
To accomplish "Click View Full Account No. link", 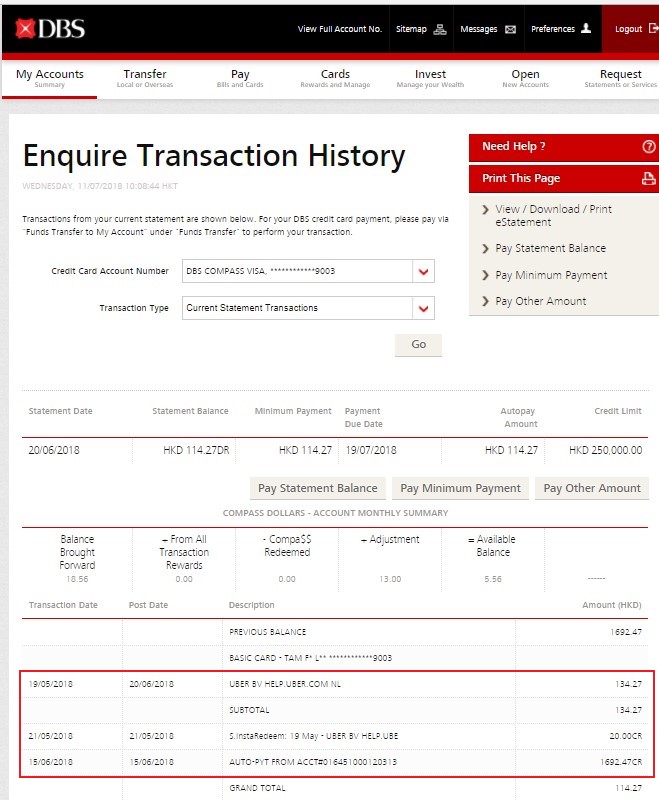I will click(340, 29).
